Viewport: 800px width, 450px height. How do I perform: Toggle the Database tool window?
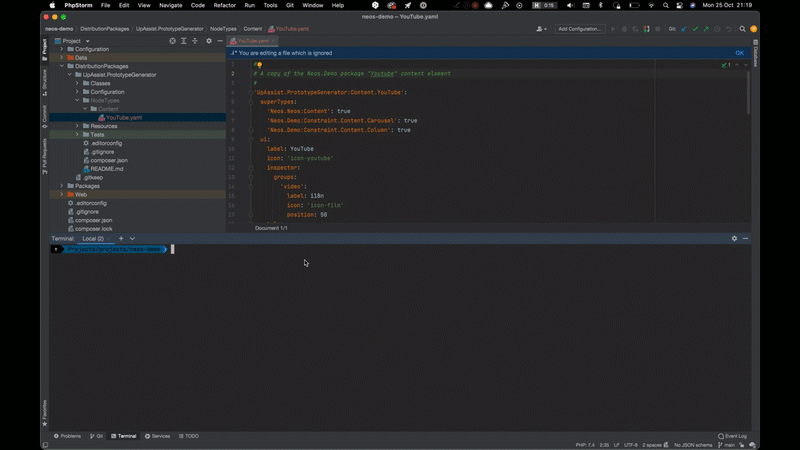tap(755, 55)
